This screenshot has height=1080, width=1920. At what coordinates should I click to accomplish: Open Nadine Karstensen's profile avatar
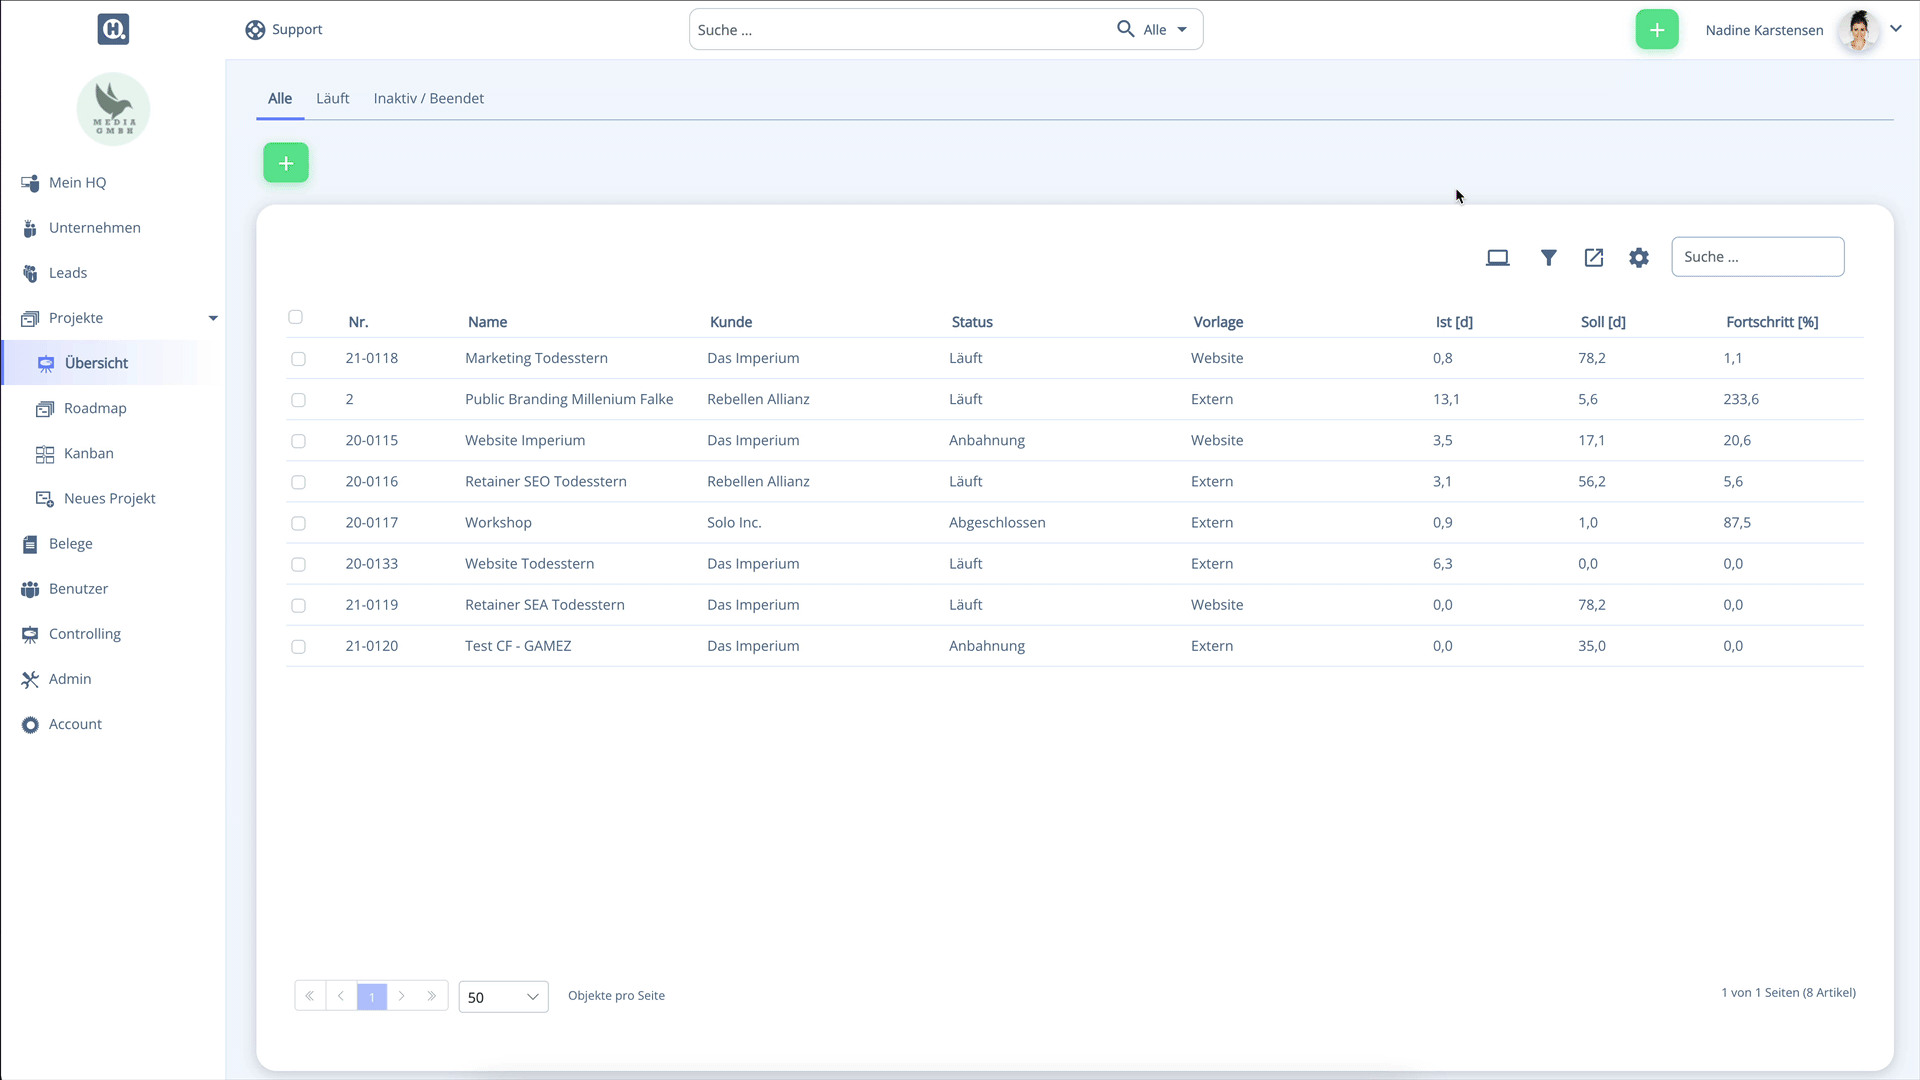(1859, 30)
